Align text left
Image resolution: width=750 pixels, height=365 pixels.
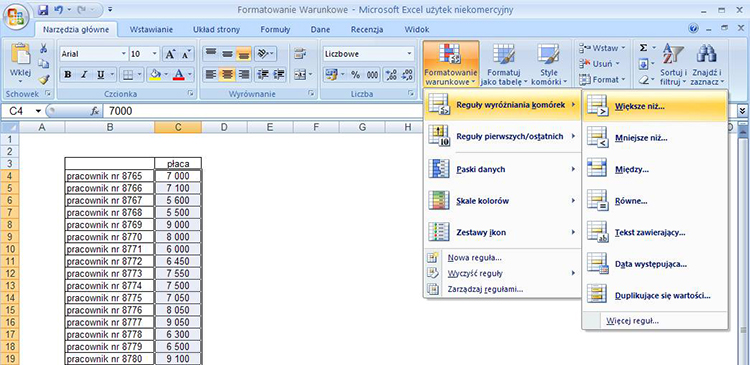tap(211, 75)
